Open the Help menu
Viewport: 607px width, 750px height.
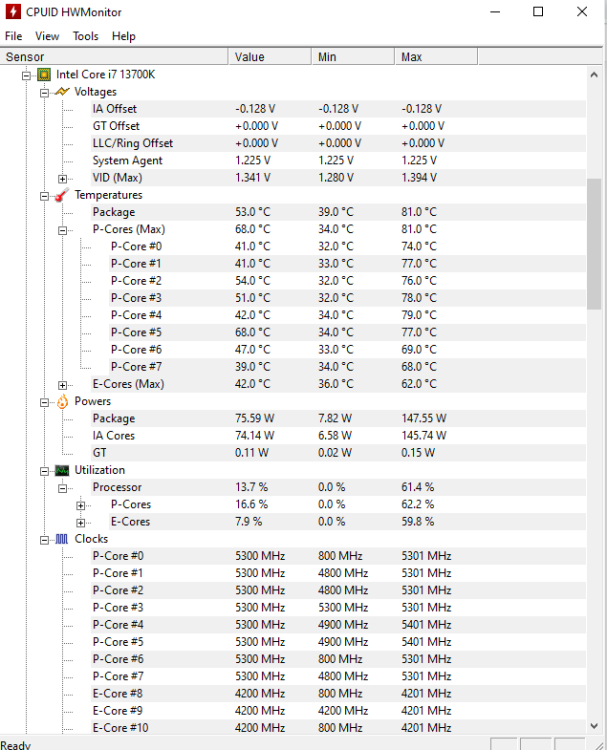(x=123, y=36)
